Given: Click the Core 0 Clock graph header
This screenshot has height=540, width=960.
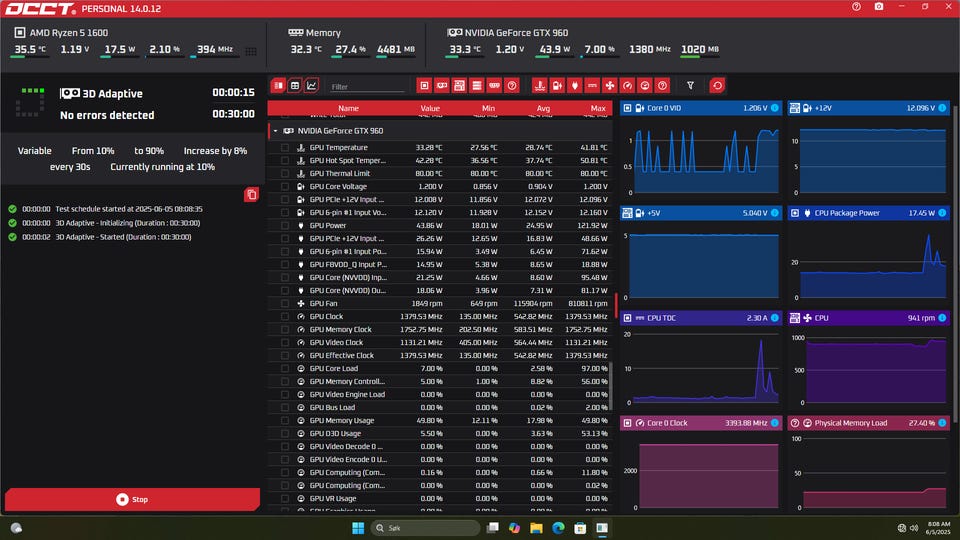Looking at the screenshot, I should click(701, 423).
